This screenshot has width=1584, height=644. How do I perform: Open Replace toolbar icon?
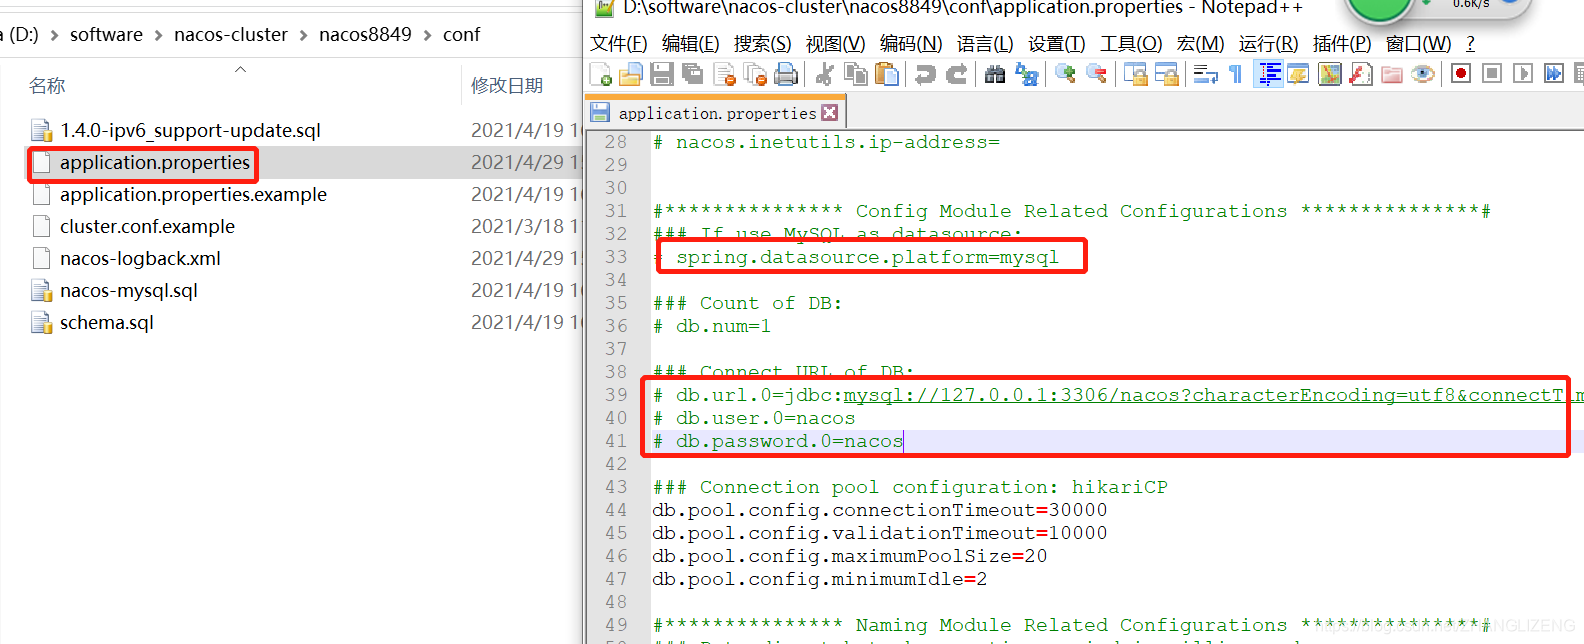tap(1027, 74)
